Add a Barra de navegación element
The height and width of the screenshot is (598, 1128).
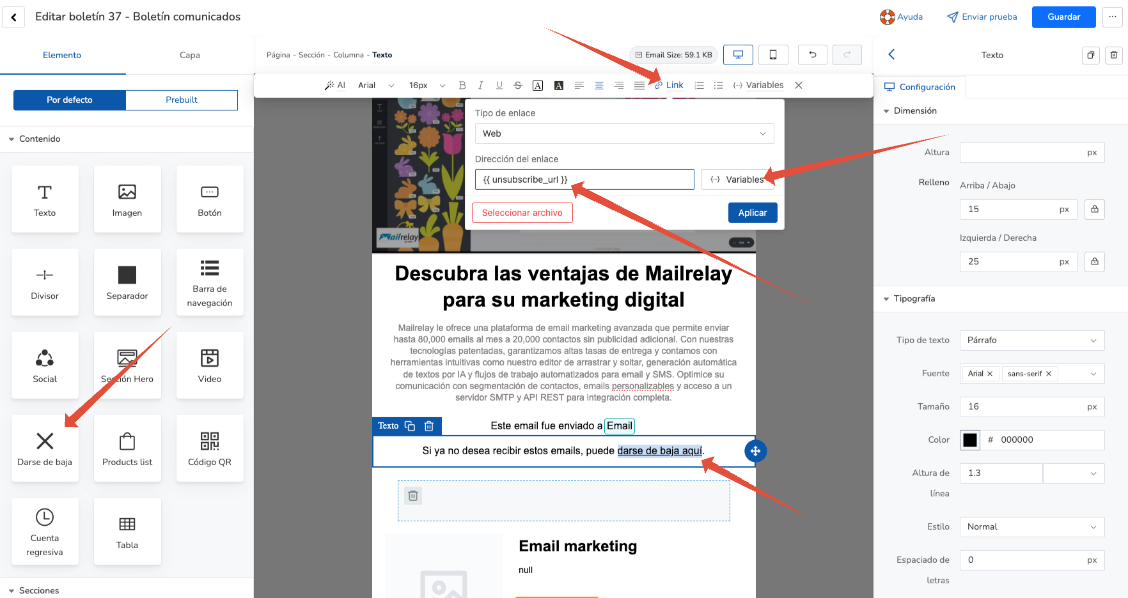point(209,283)
